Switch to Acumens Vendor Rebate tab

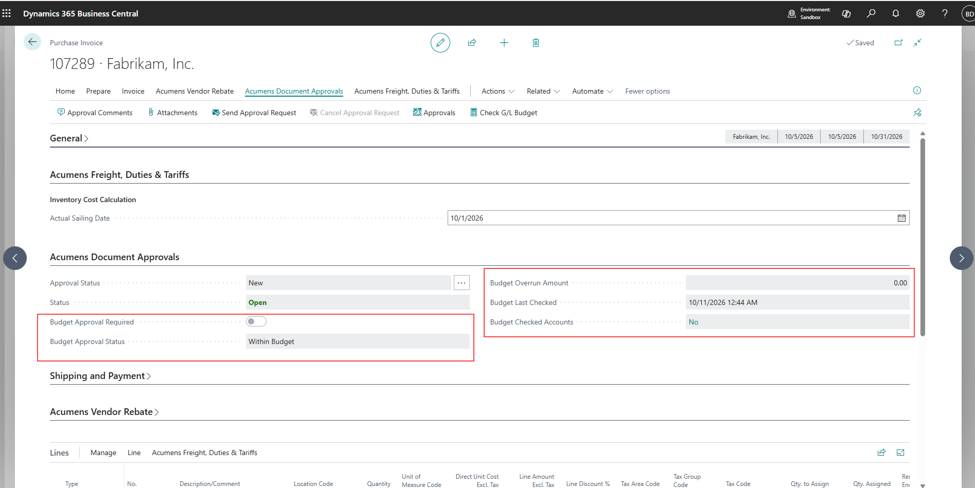(195, 91)
